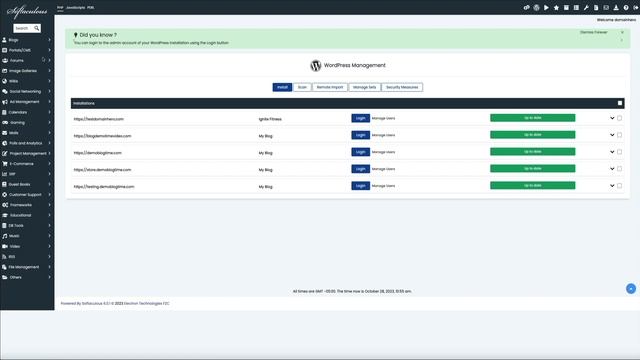Click the Softaculous logo
The height and width of the screenshot is (360, 640).
pos(27,11)
